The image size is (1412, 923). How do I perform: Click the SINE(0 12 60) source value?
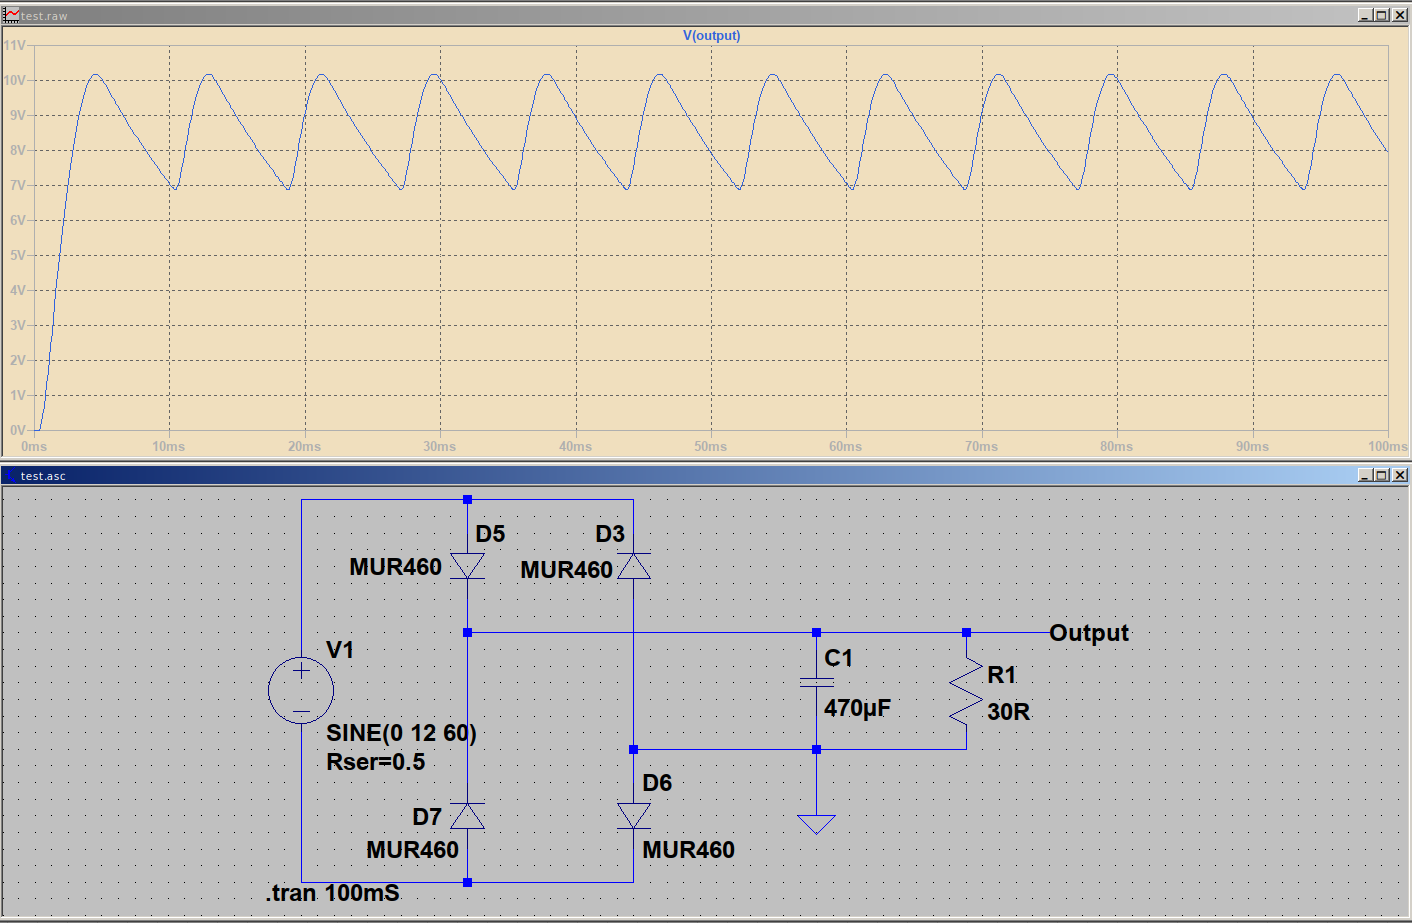401,733
